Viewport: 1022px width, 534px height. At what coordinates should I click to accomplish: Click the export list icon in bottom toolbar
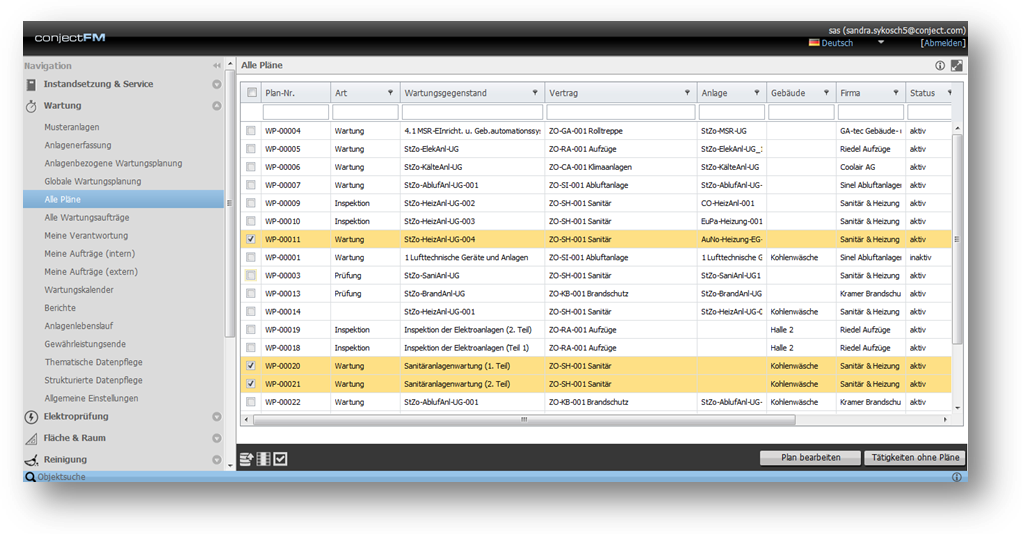point(246,459)
